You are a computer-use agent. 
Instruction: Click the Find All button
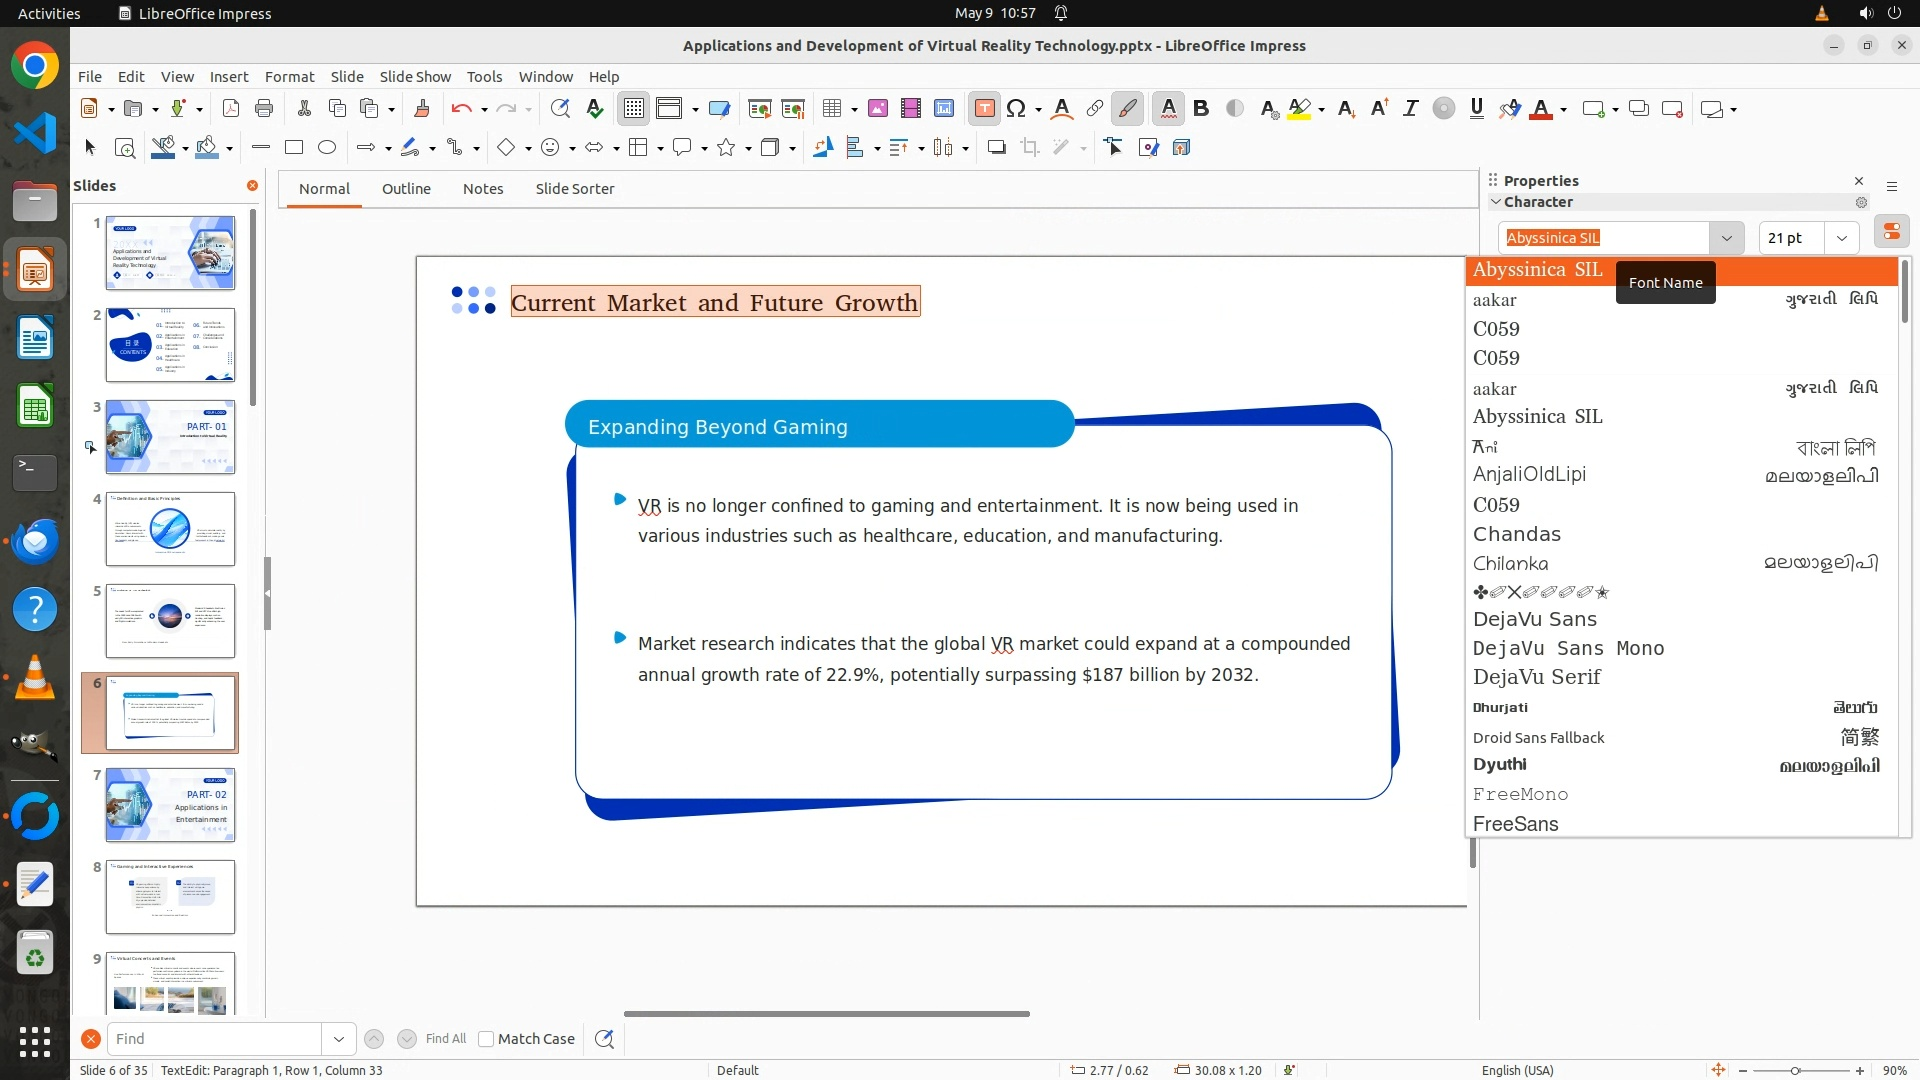coord(446,1039)
